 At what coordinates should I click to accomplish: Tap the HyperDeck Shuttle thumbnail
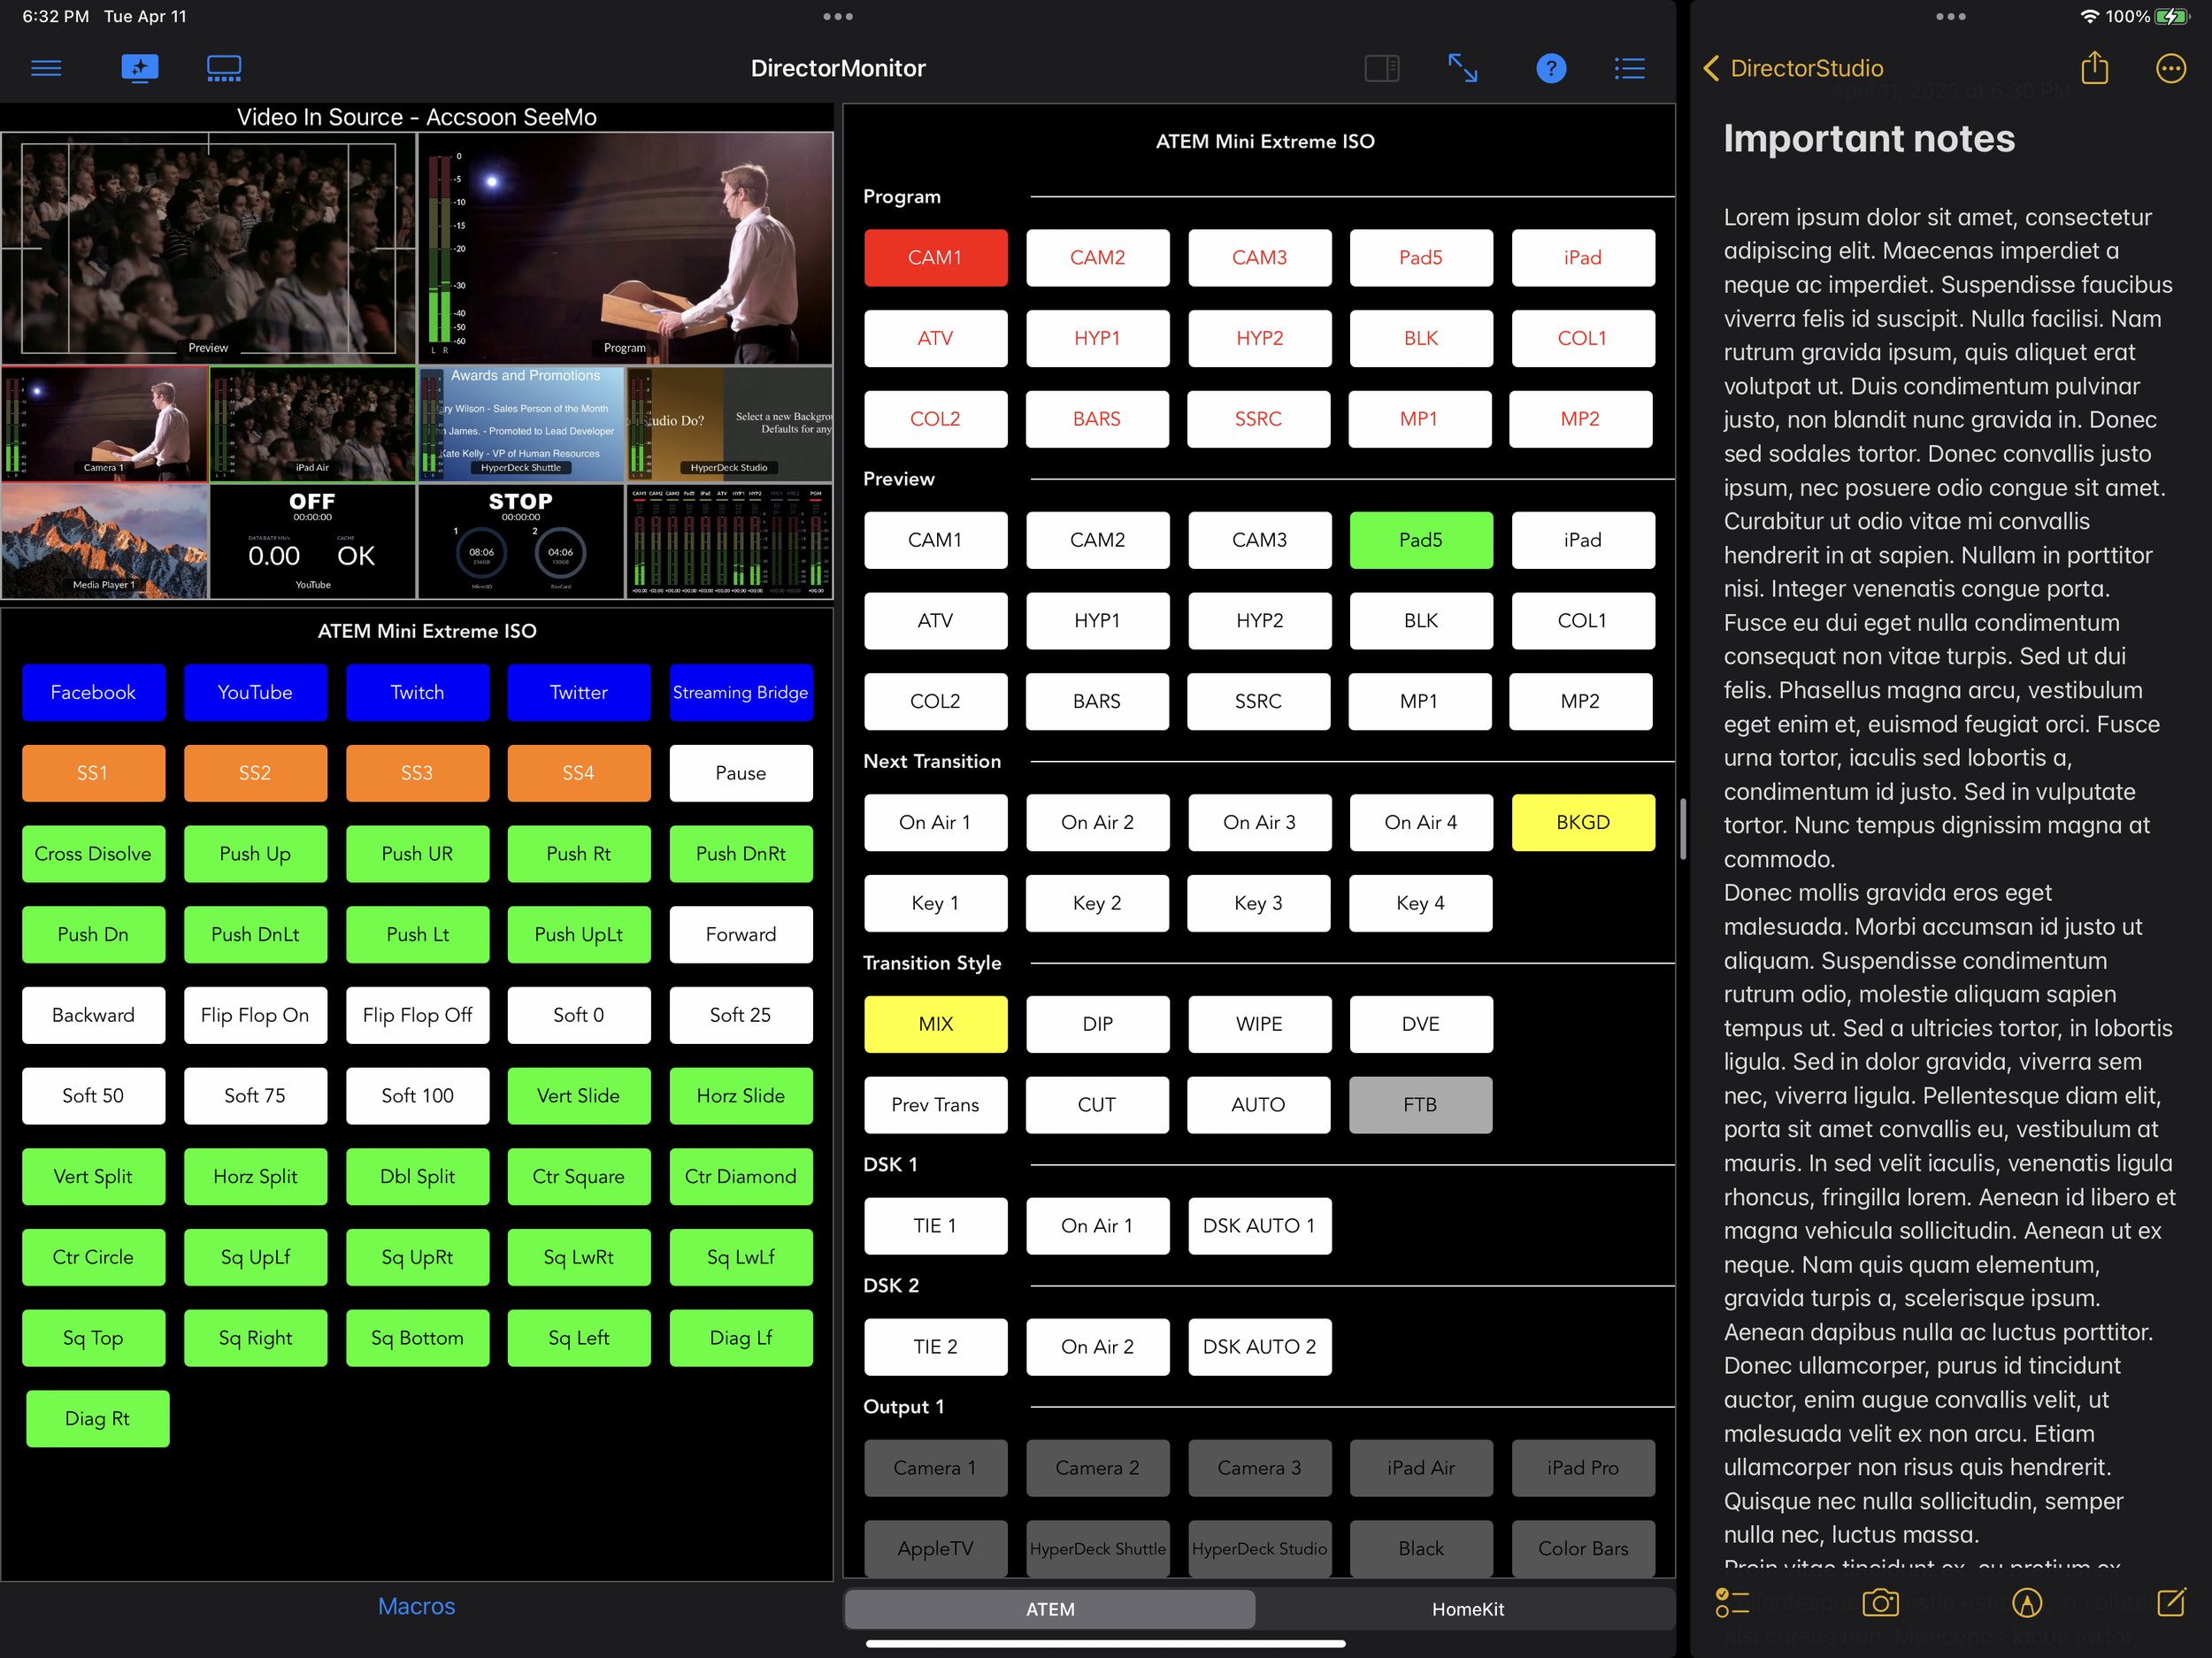tap(521, 424)
